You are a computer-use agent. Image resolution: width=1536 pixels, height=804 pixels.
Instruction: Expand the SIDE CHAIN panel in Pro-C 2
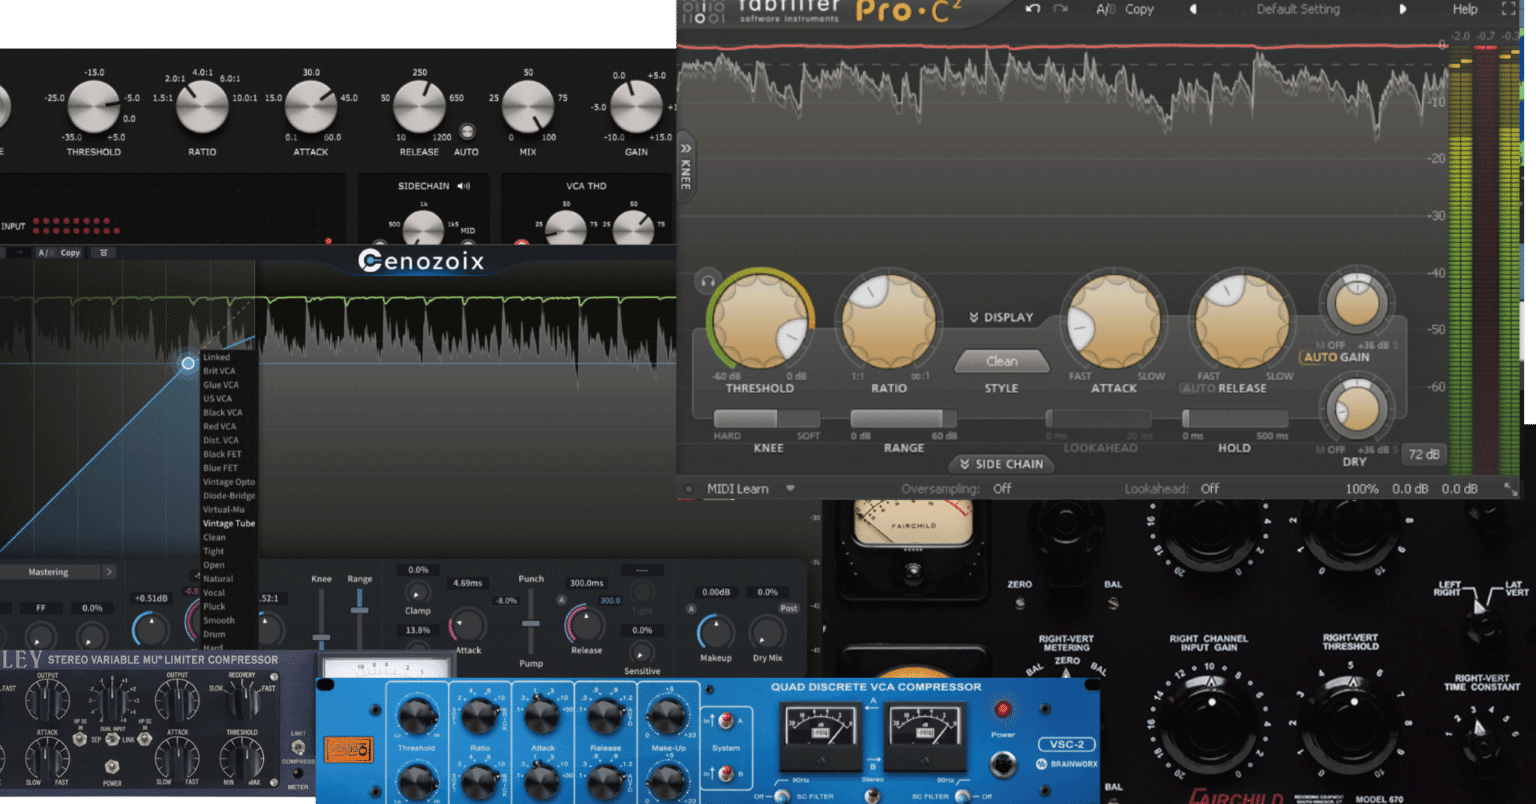point(1001,464)
